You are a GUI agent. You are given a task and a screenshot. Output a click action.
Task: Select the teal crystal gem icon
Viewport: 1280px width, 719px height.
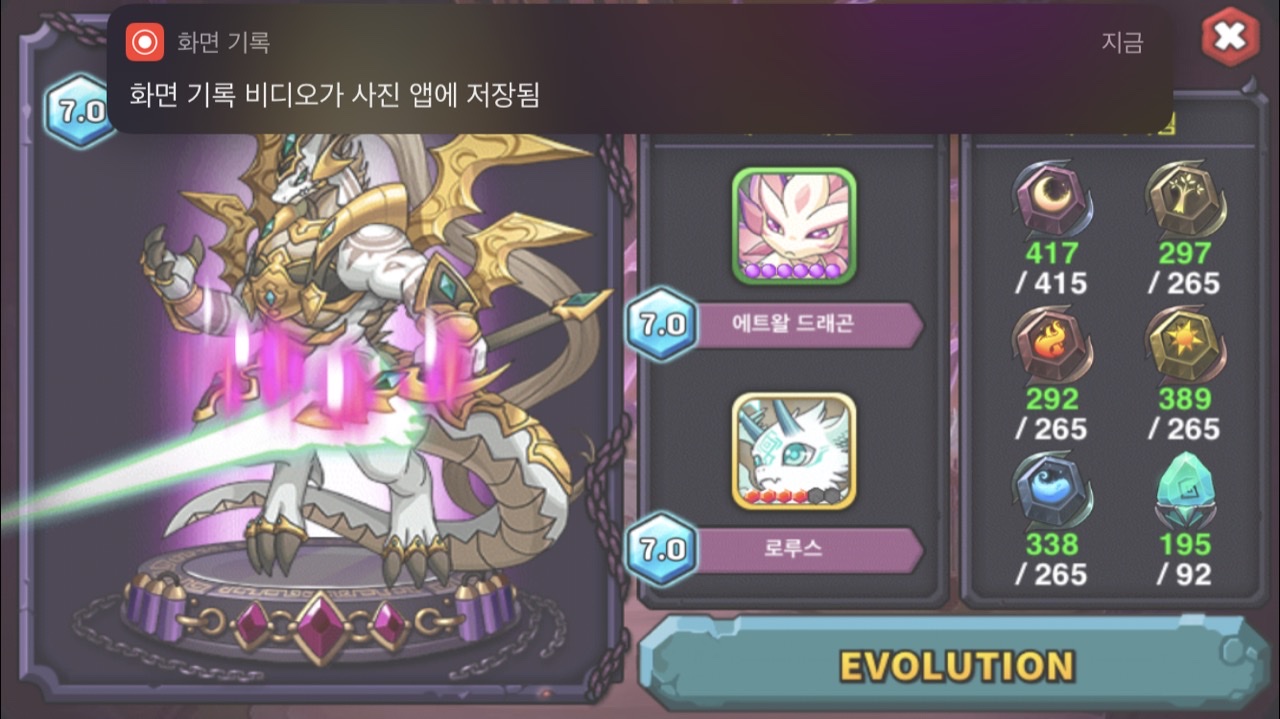pyautogui.click(x=1185, y=491)
